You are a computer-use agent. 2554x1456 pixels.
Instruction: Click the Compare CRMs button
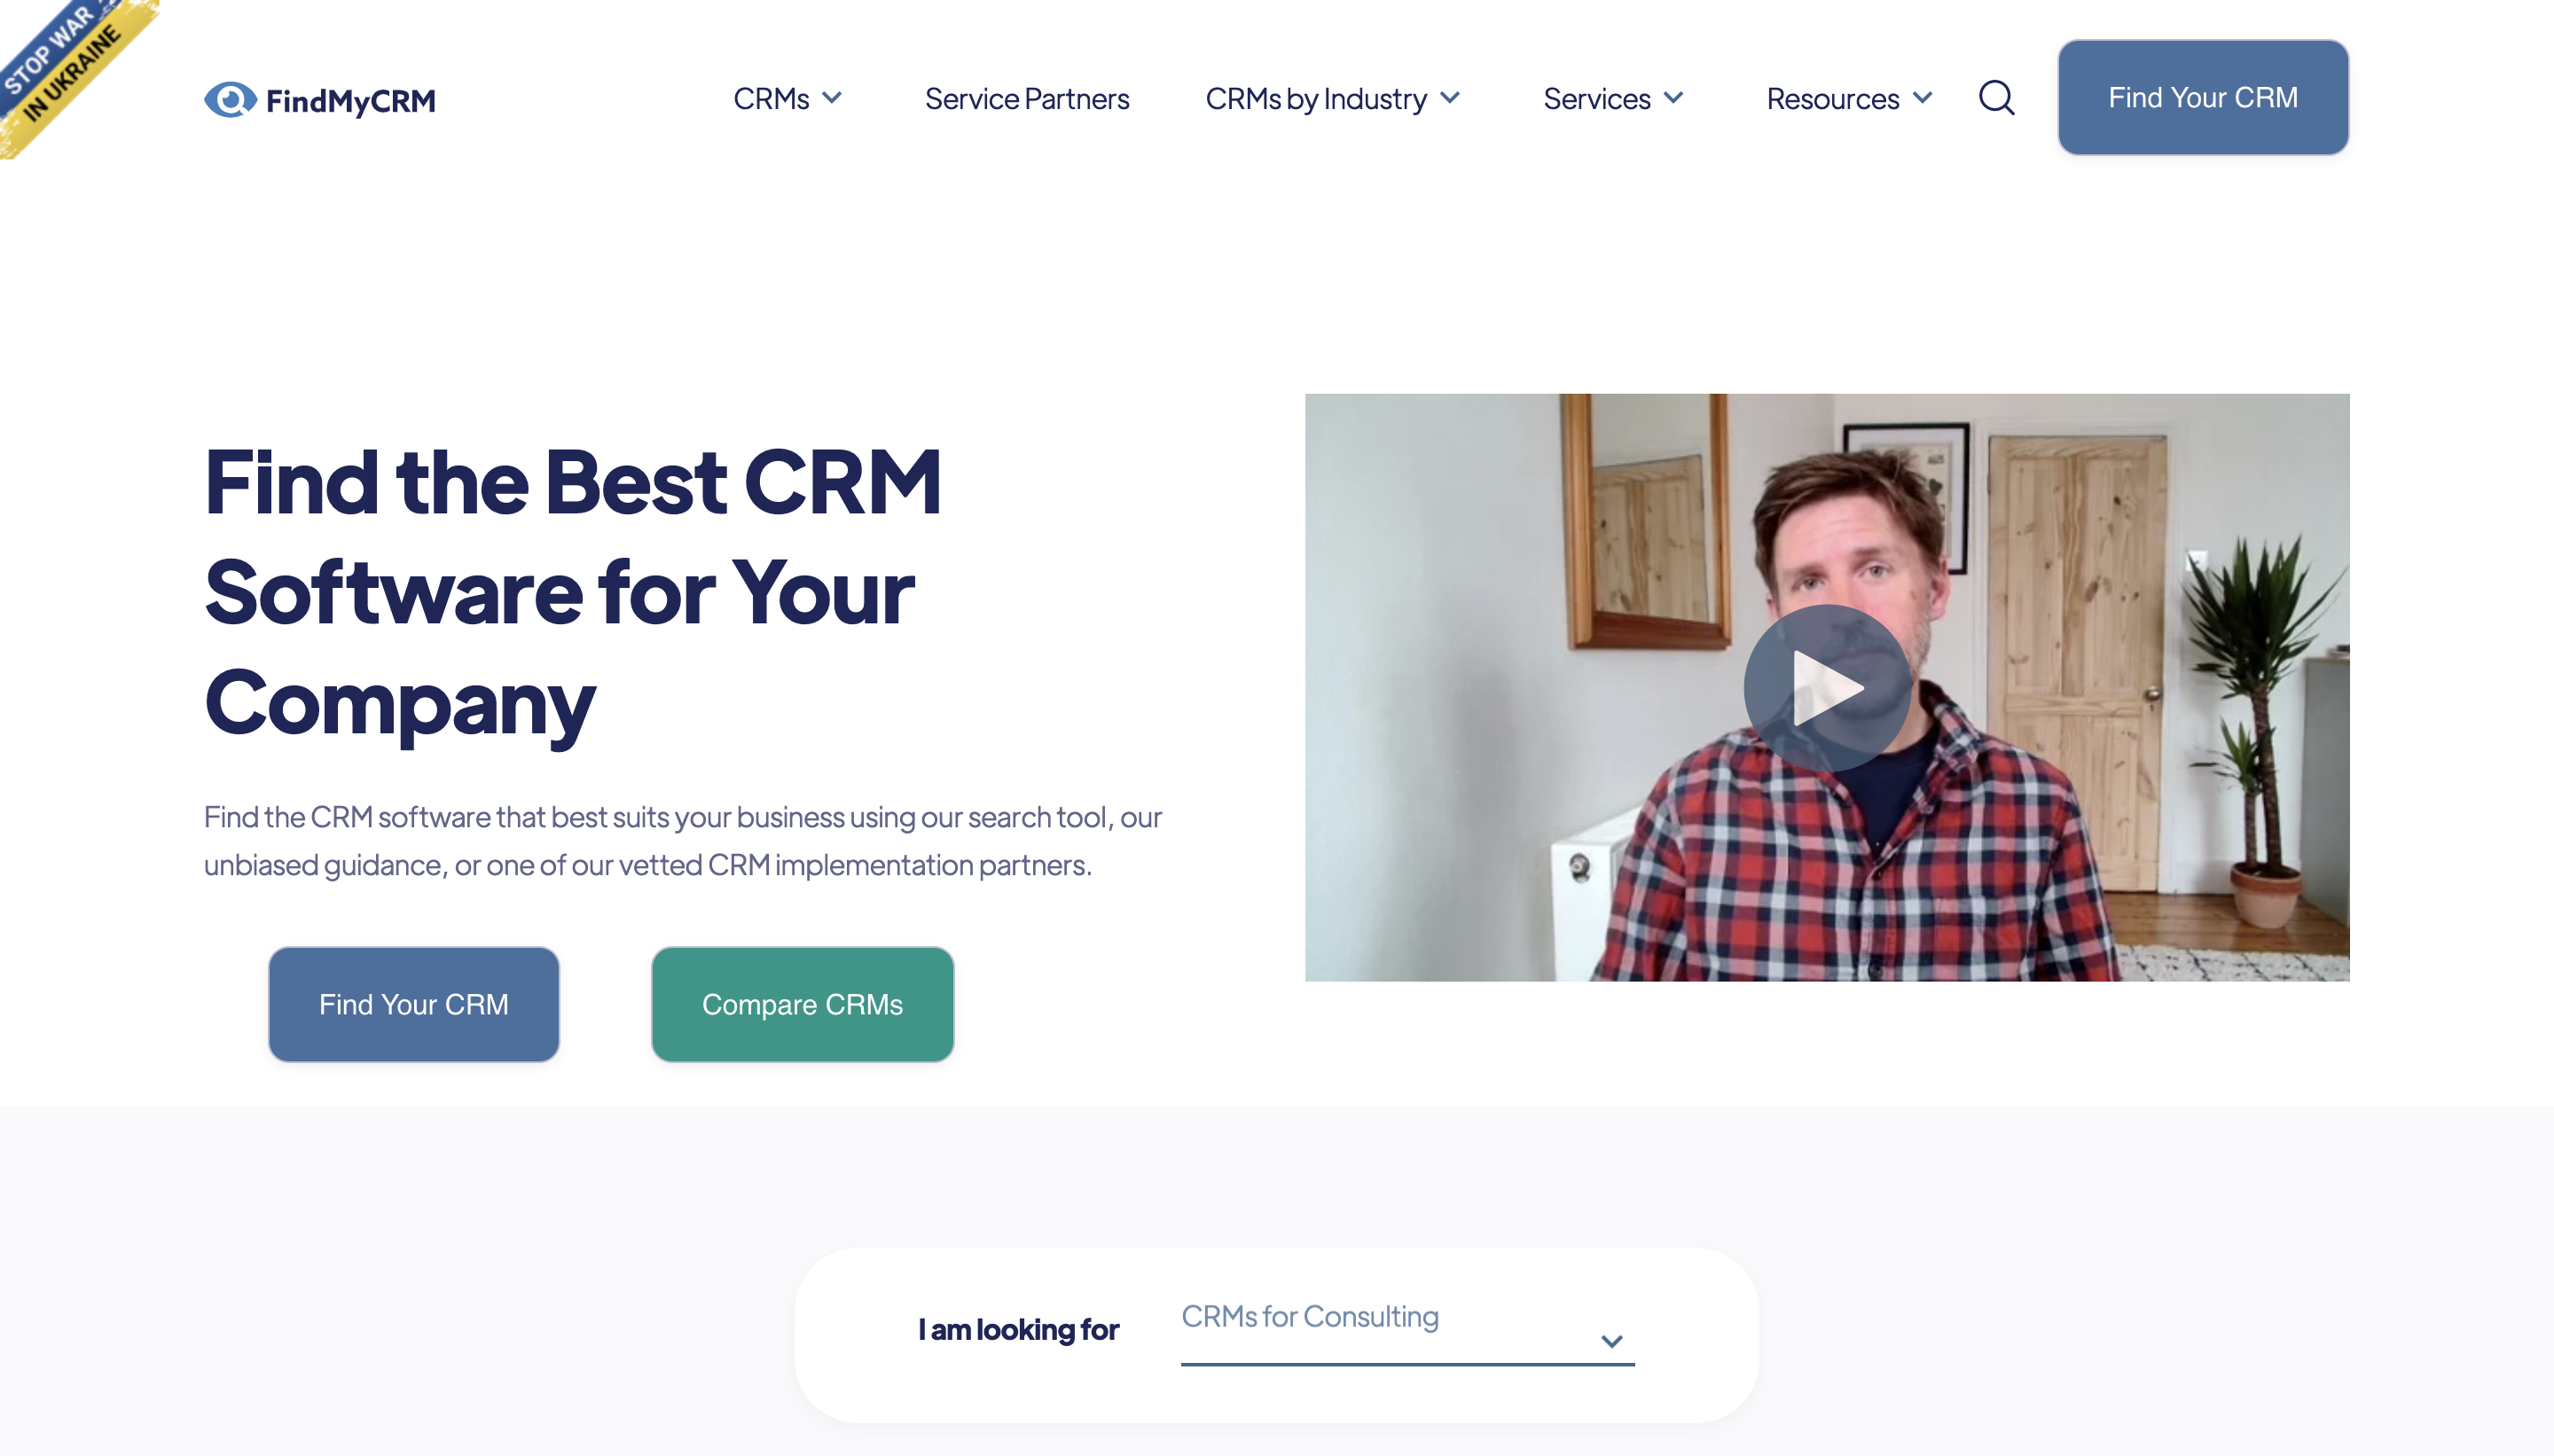pyautogui.click(x=802, y=1004)
